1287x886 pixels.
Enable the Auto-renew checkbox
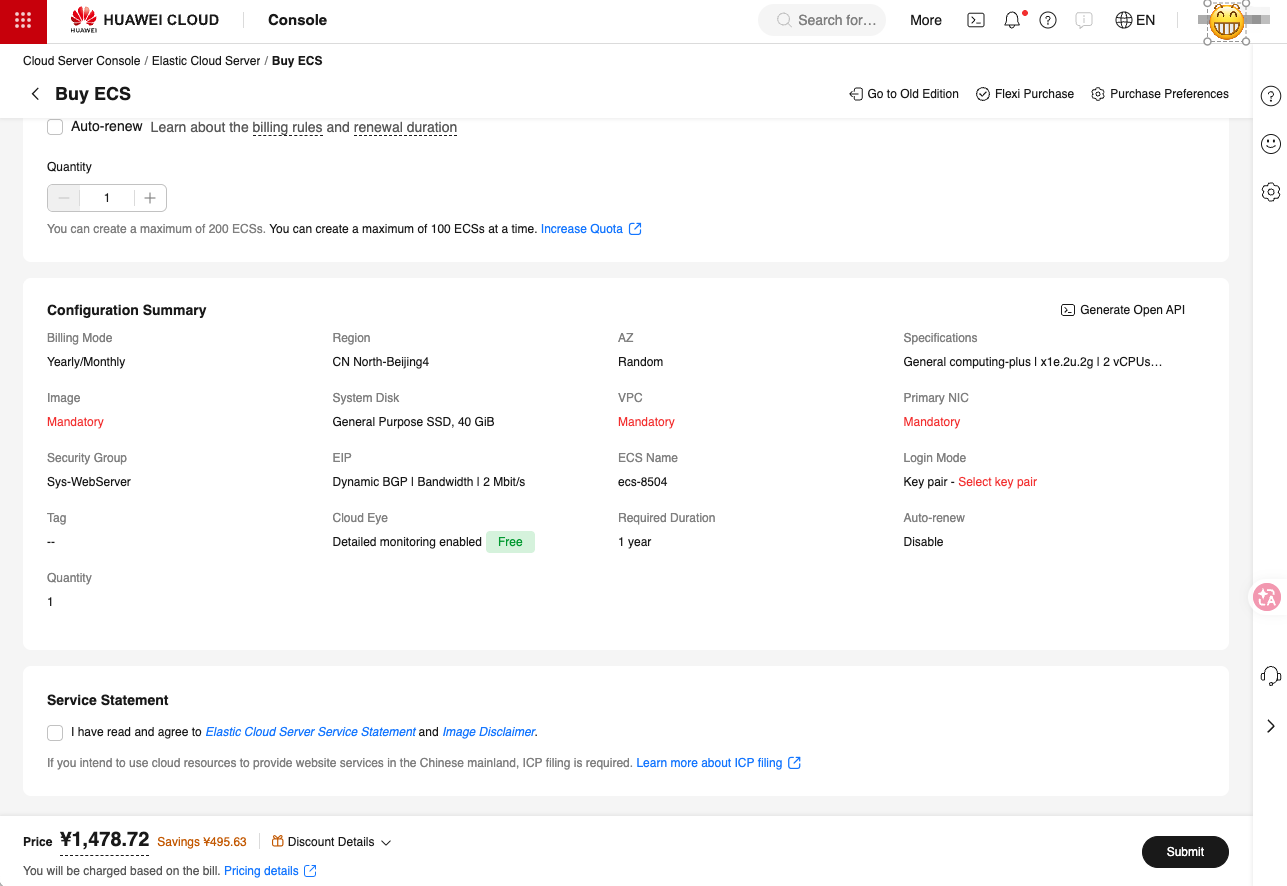point(55,127)
